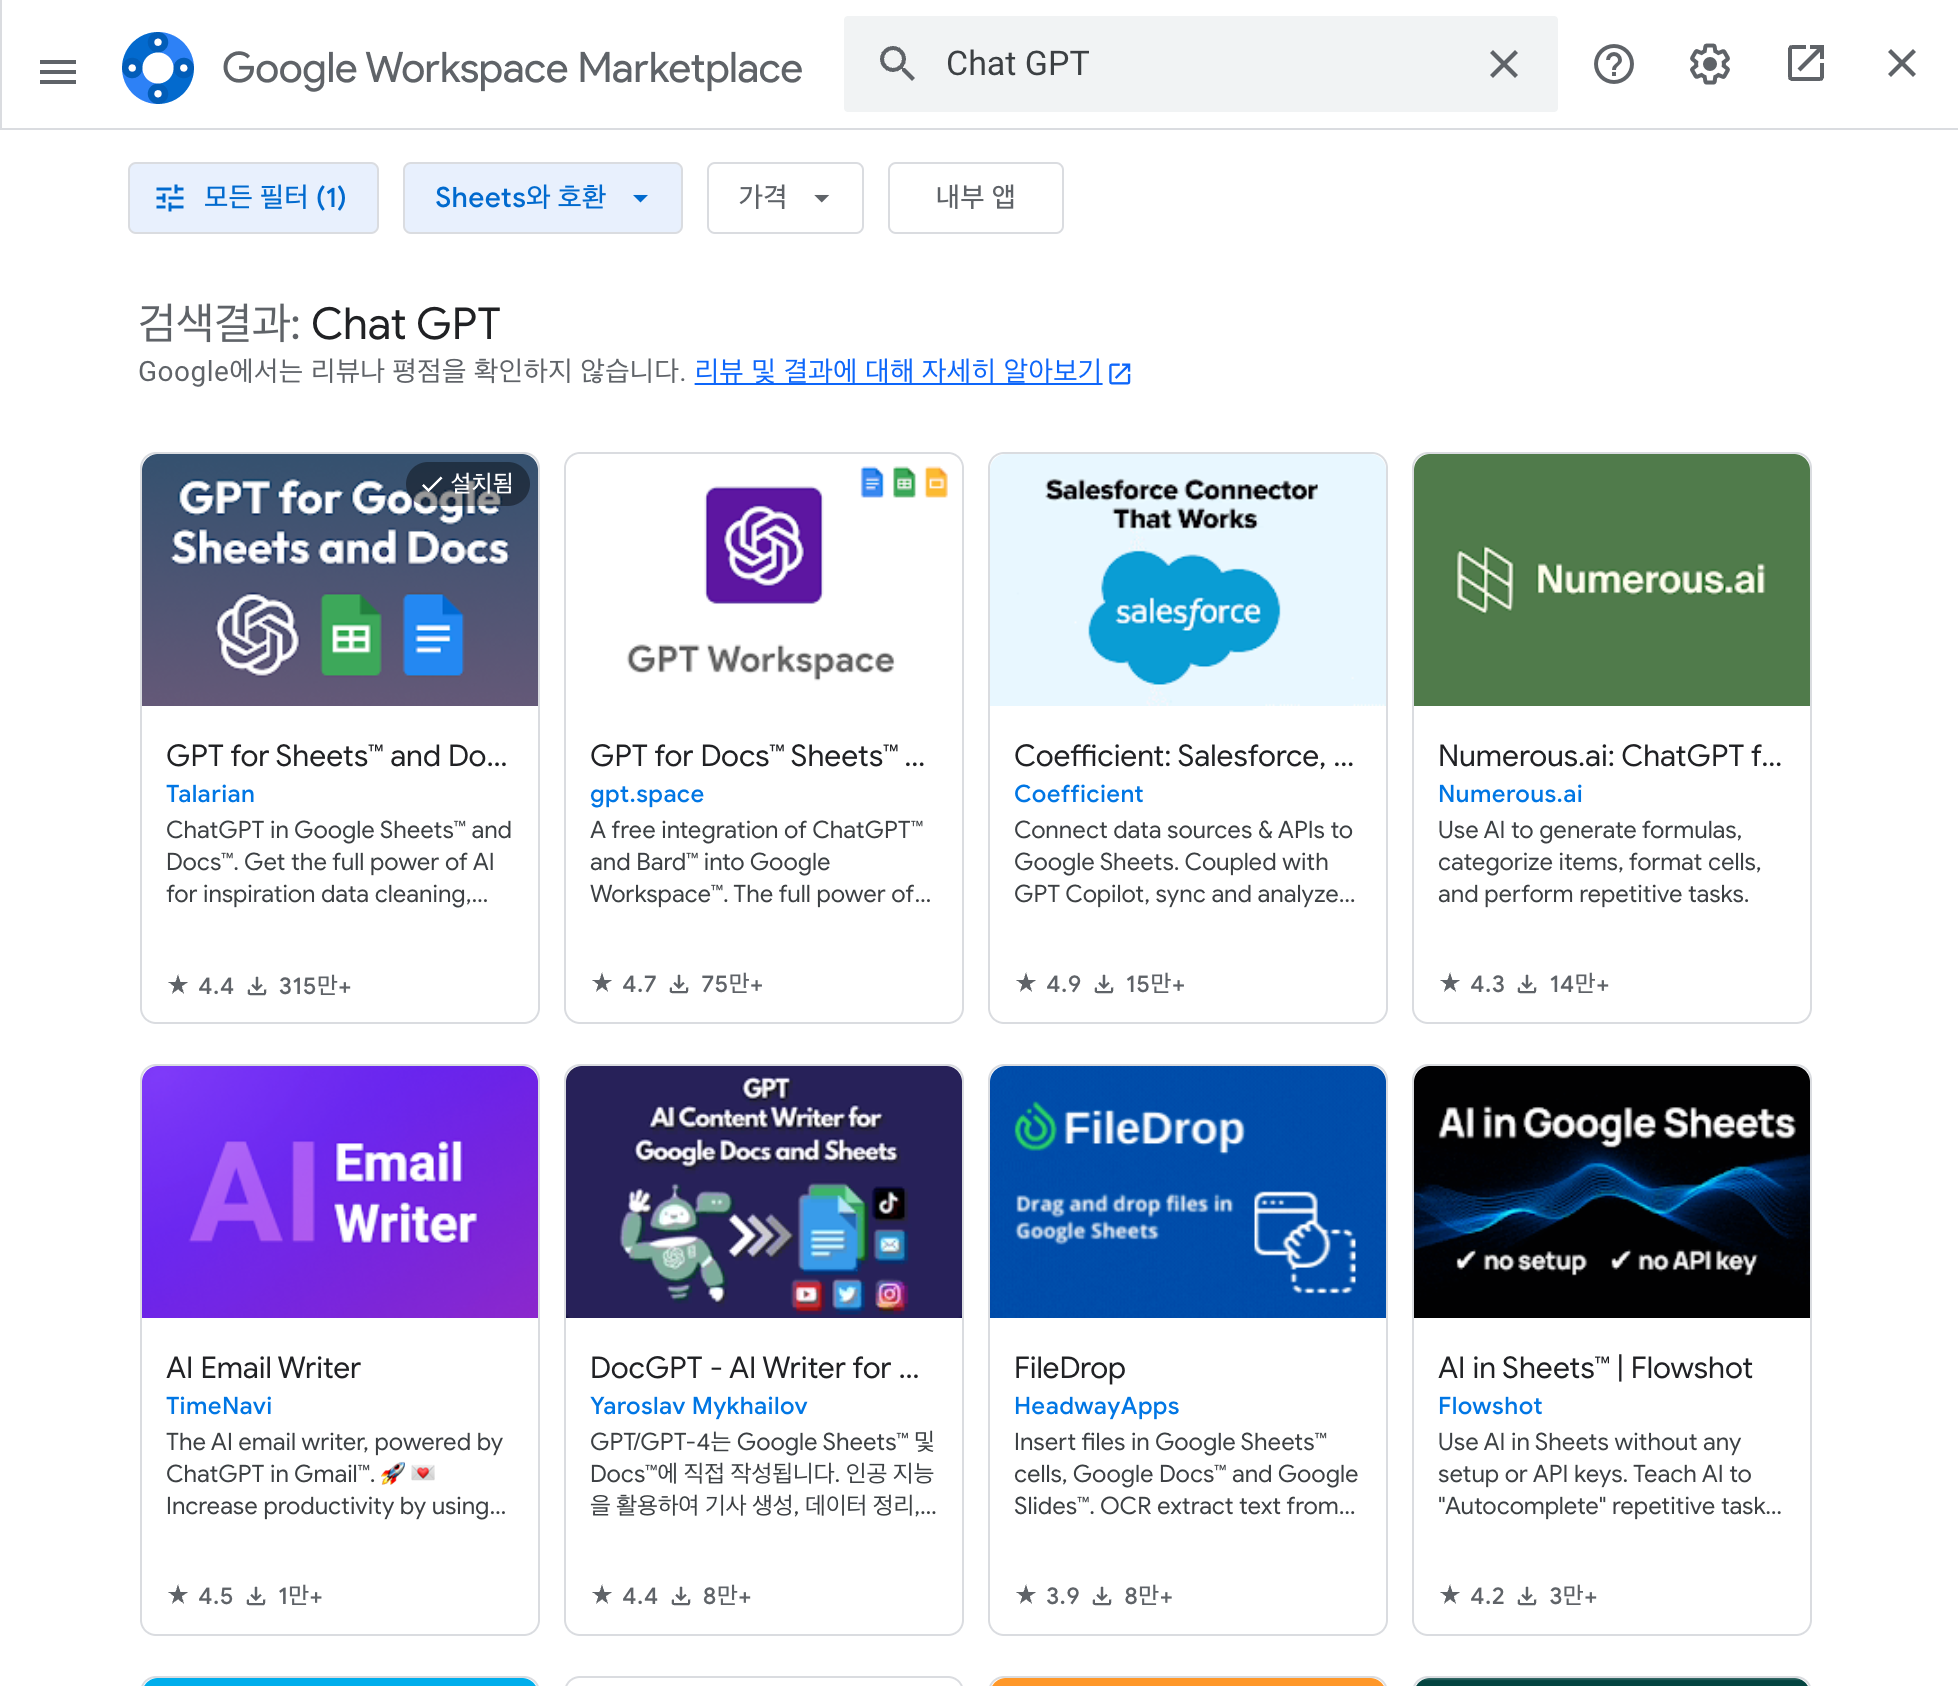Open the help question mark icon
The image size is (1958, 1686).
(1613, 64)
